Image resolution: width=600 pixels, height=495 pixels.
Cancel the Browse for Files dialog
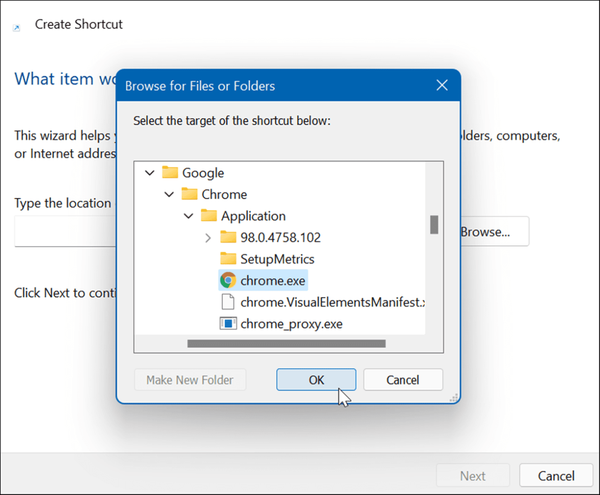(403, 380)
